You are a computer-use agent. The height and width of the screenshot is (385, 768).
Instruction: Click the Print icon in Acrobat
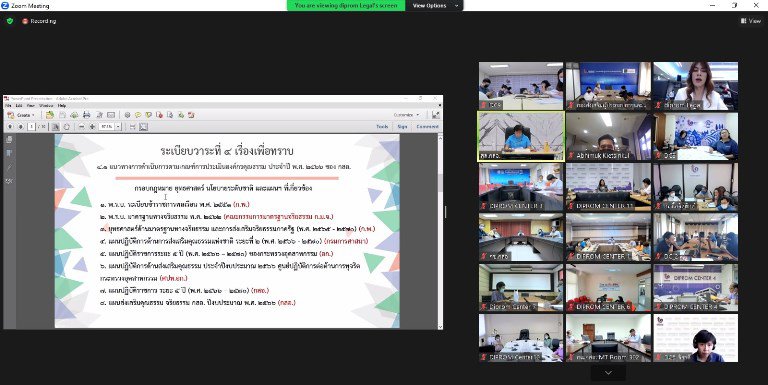tap(87, 115)
